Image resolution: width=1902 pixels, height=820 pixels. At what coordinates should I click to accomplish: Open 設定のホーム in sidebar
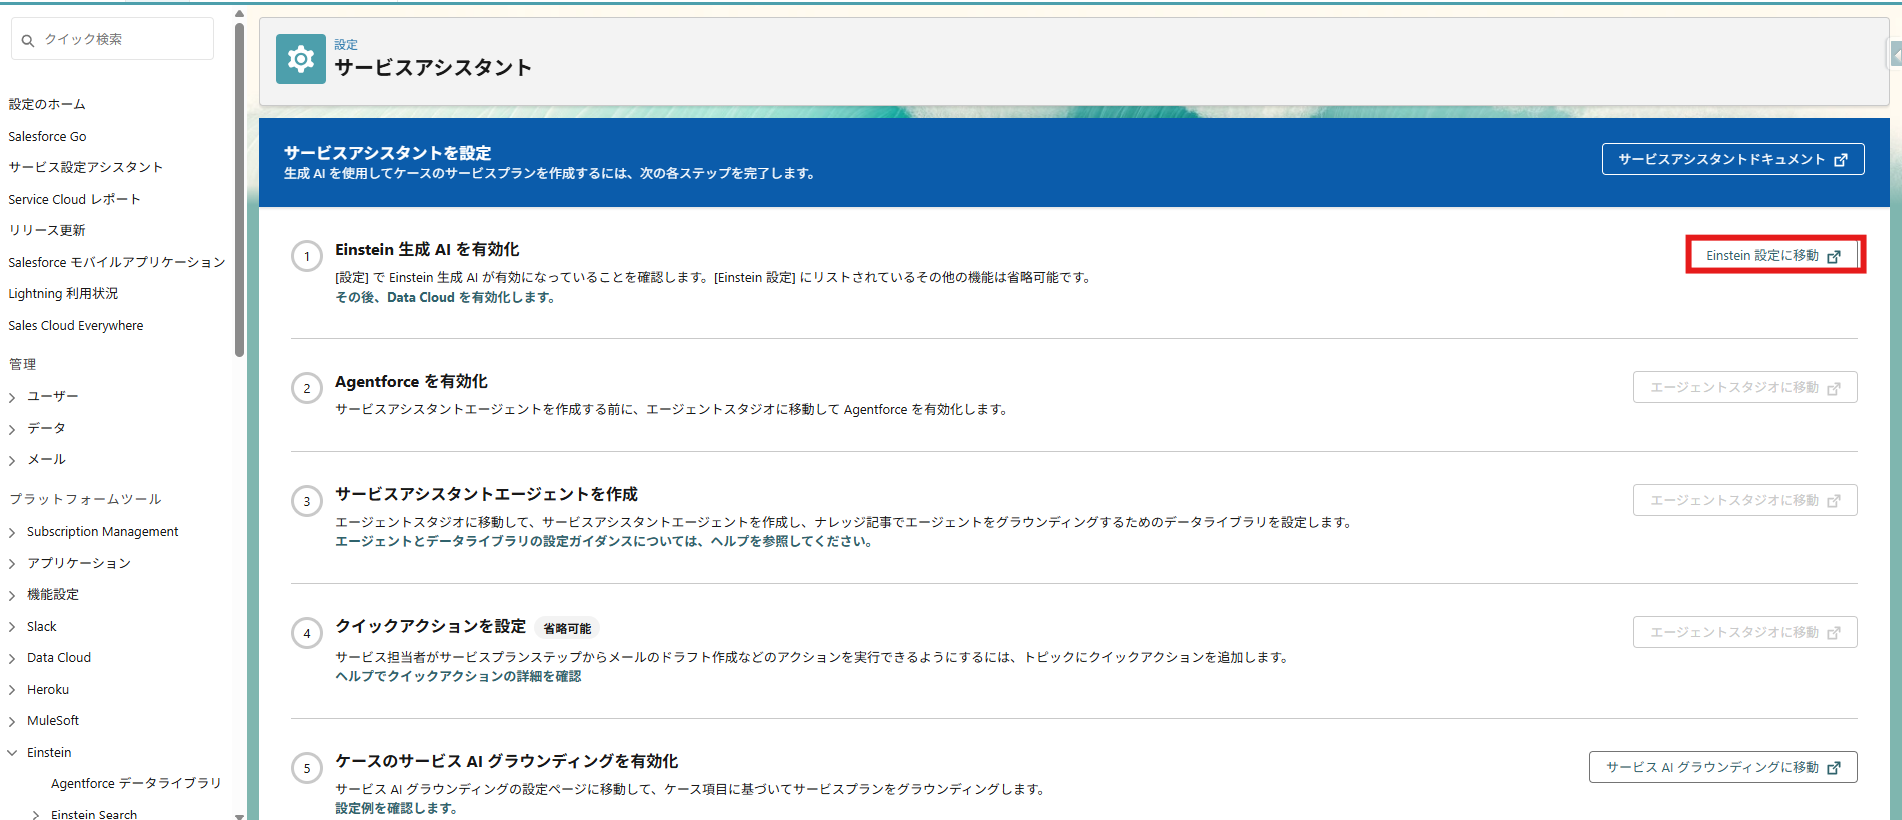click(47, 104)
